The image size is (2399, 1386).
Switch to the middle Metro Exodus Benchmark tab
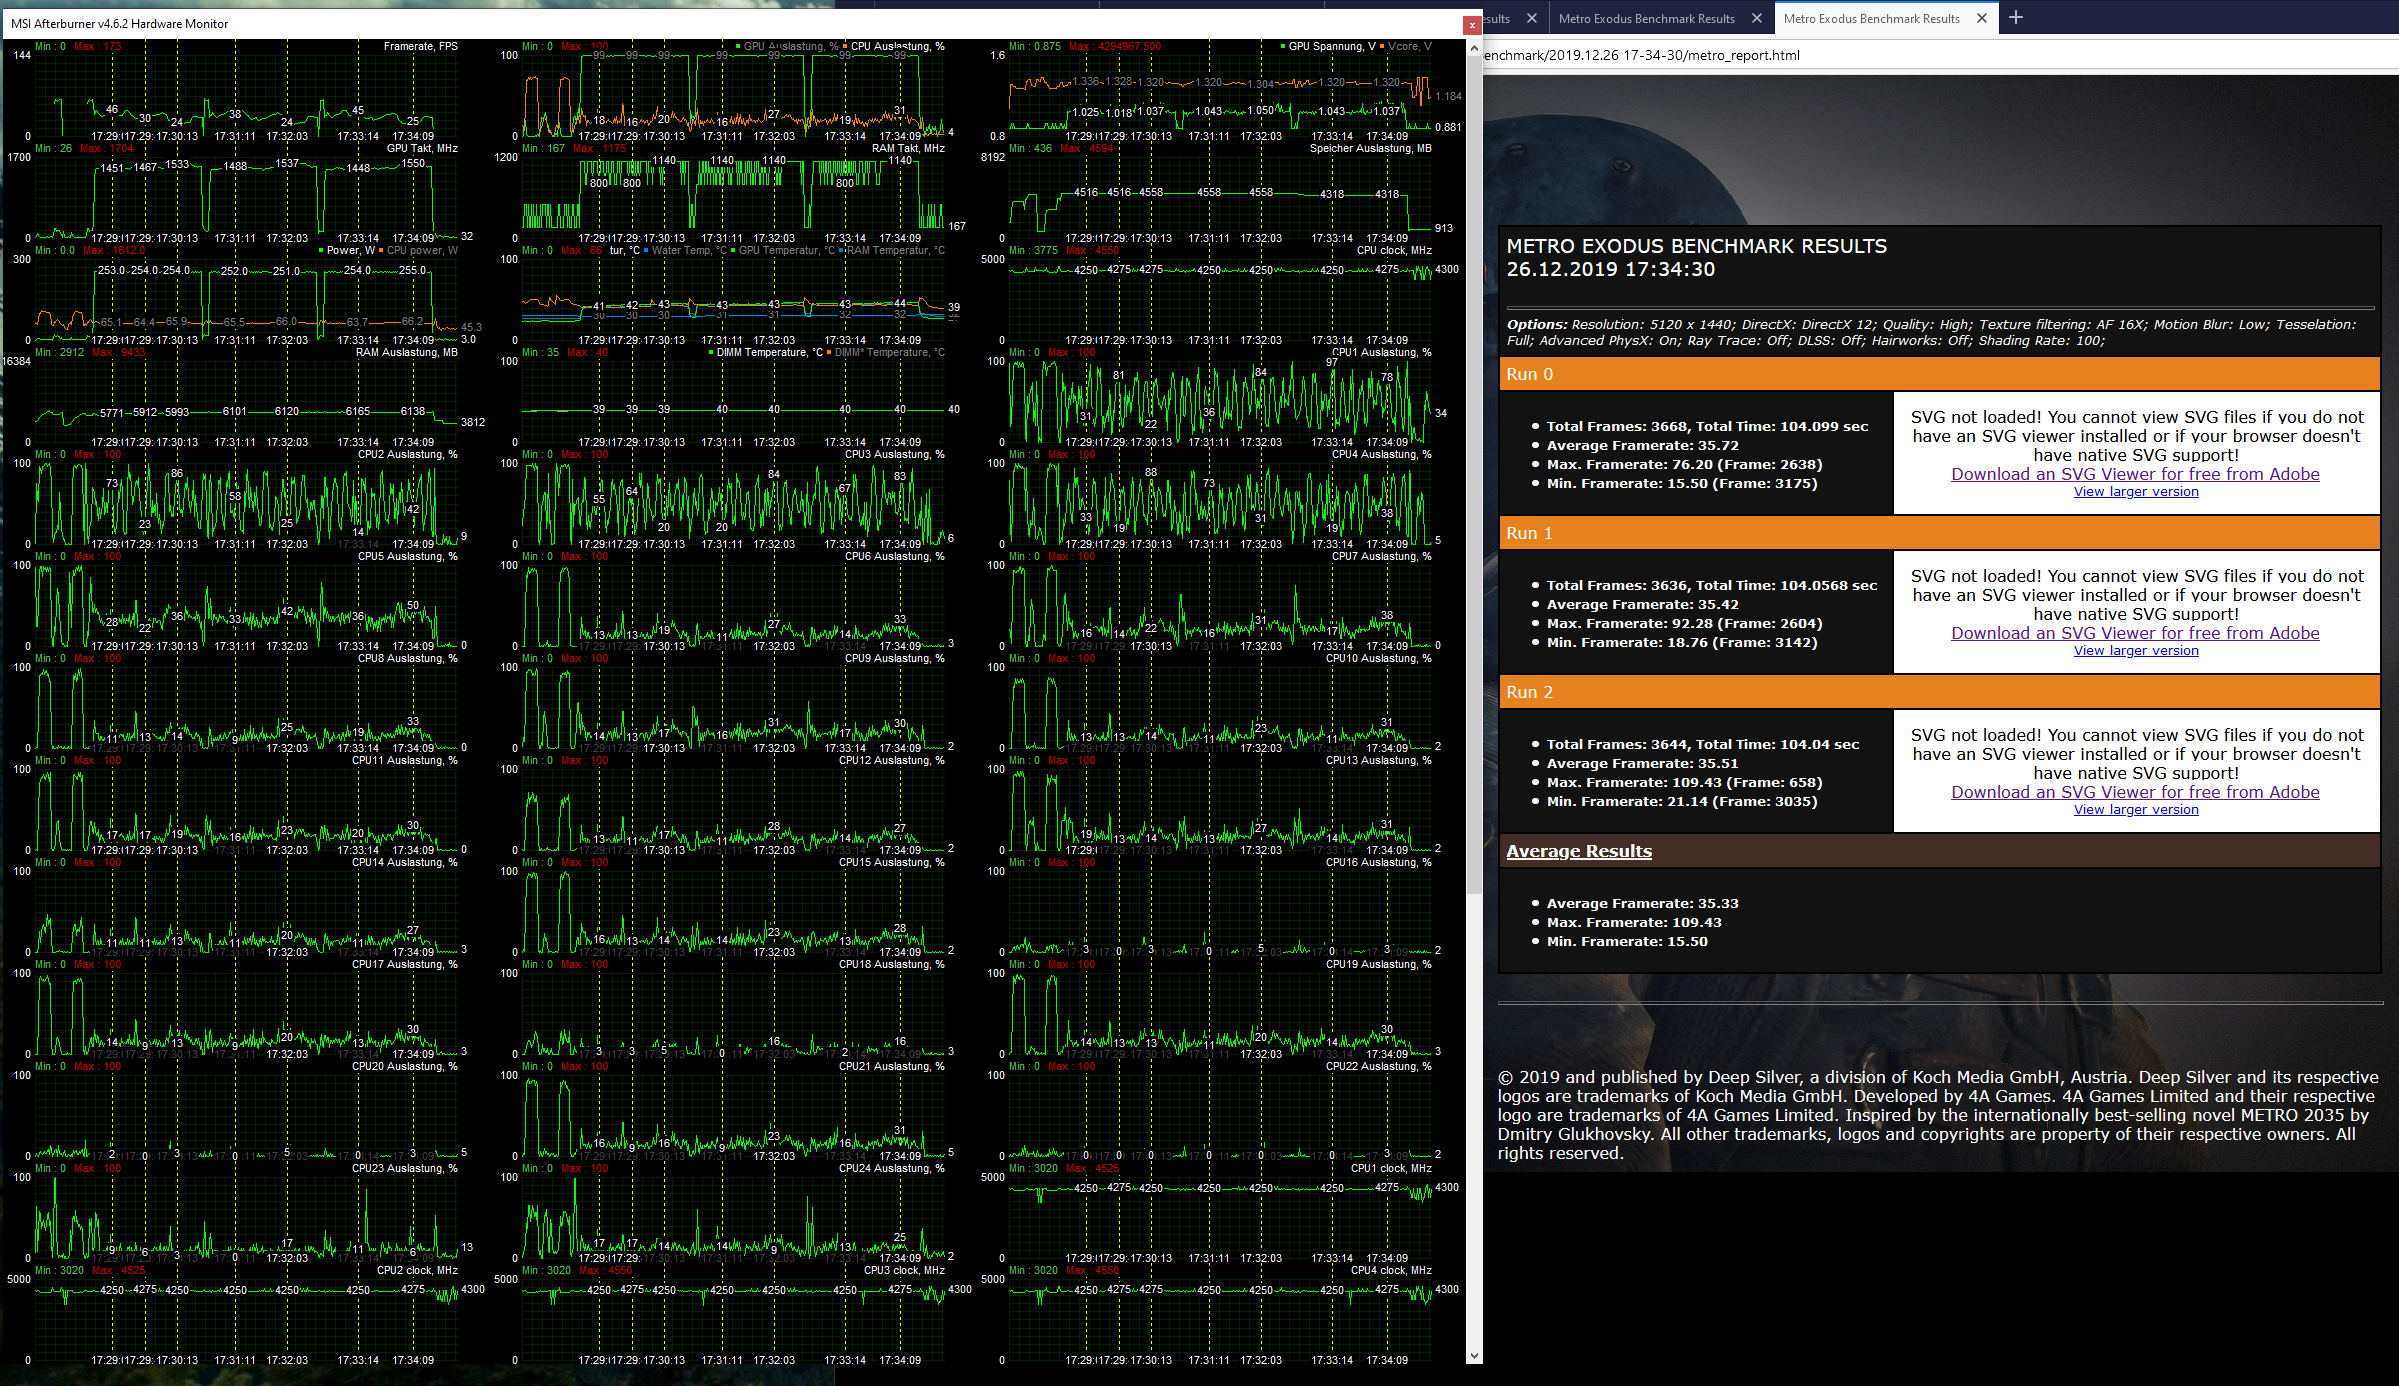coord(1646,18)
